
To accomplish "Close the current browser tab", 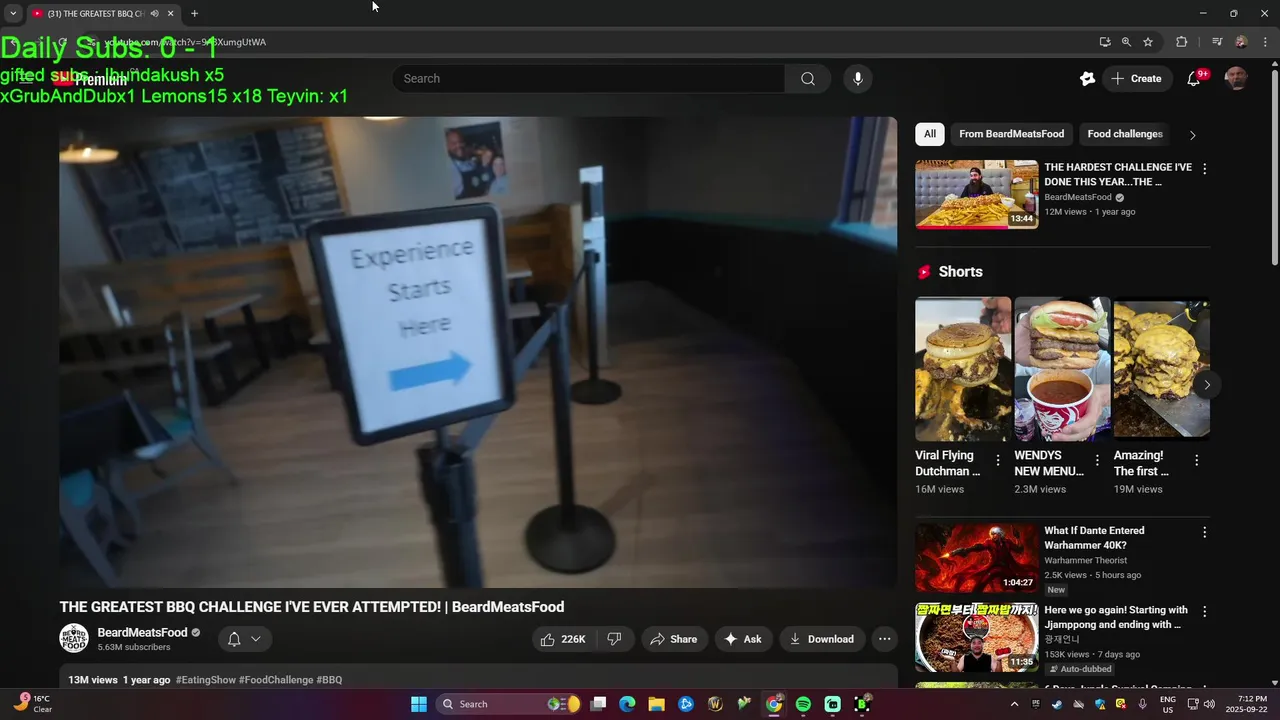I will pyautogui.click(x=171, y=14).
